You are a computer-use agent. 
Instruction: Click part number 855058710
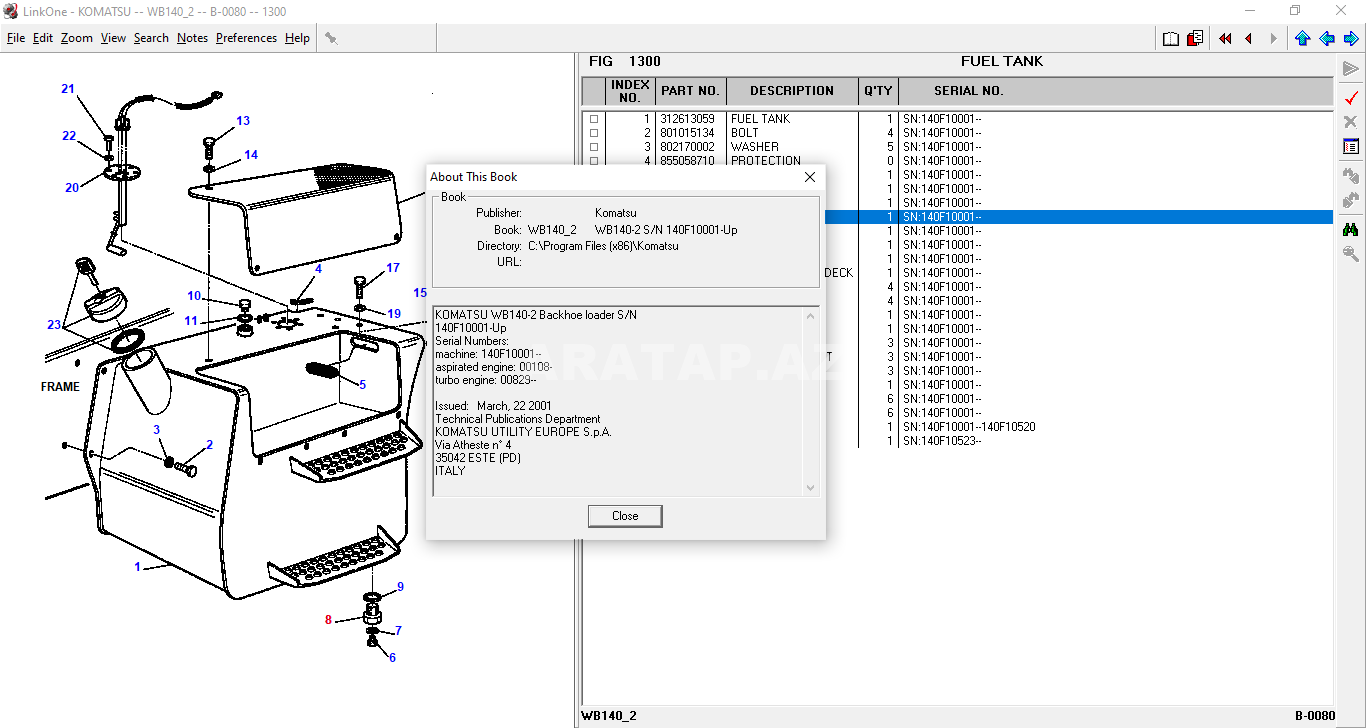[x=687, y=161]
